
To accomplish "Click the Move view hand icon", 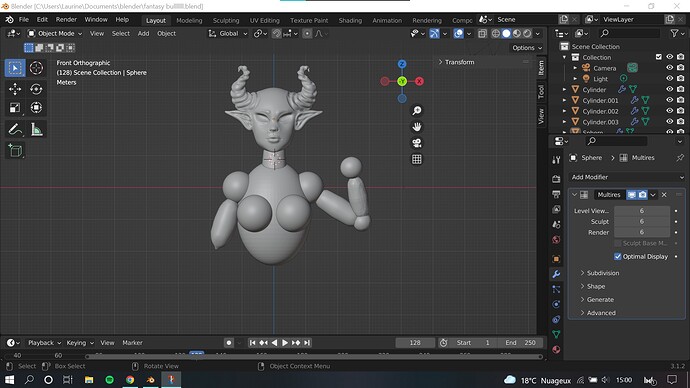I will [417, 127].
